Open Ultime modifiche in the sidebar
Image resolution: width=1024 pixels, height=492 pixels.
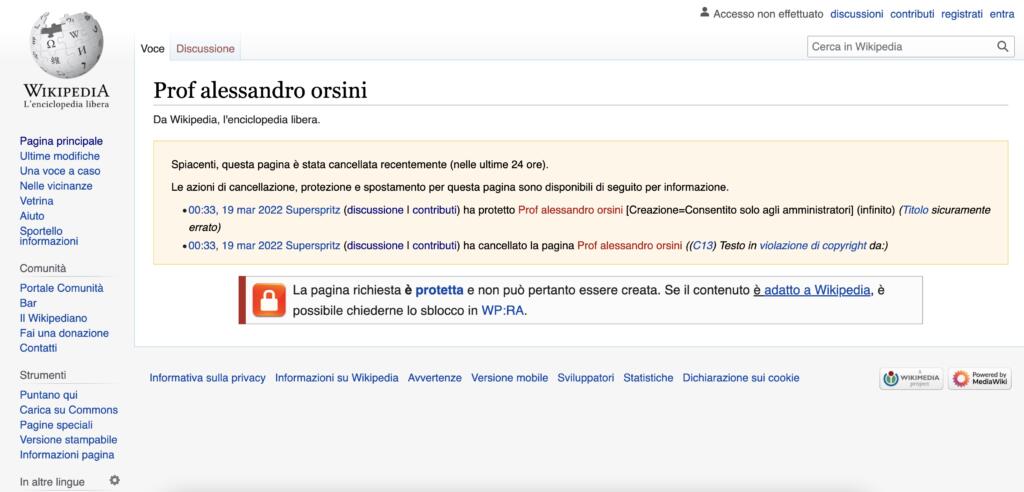(60, 156)
